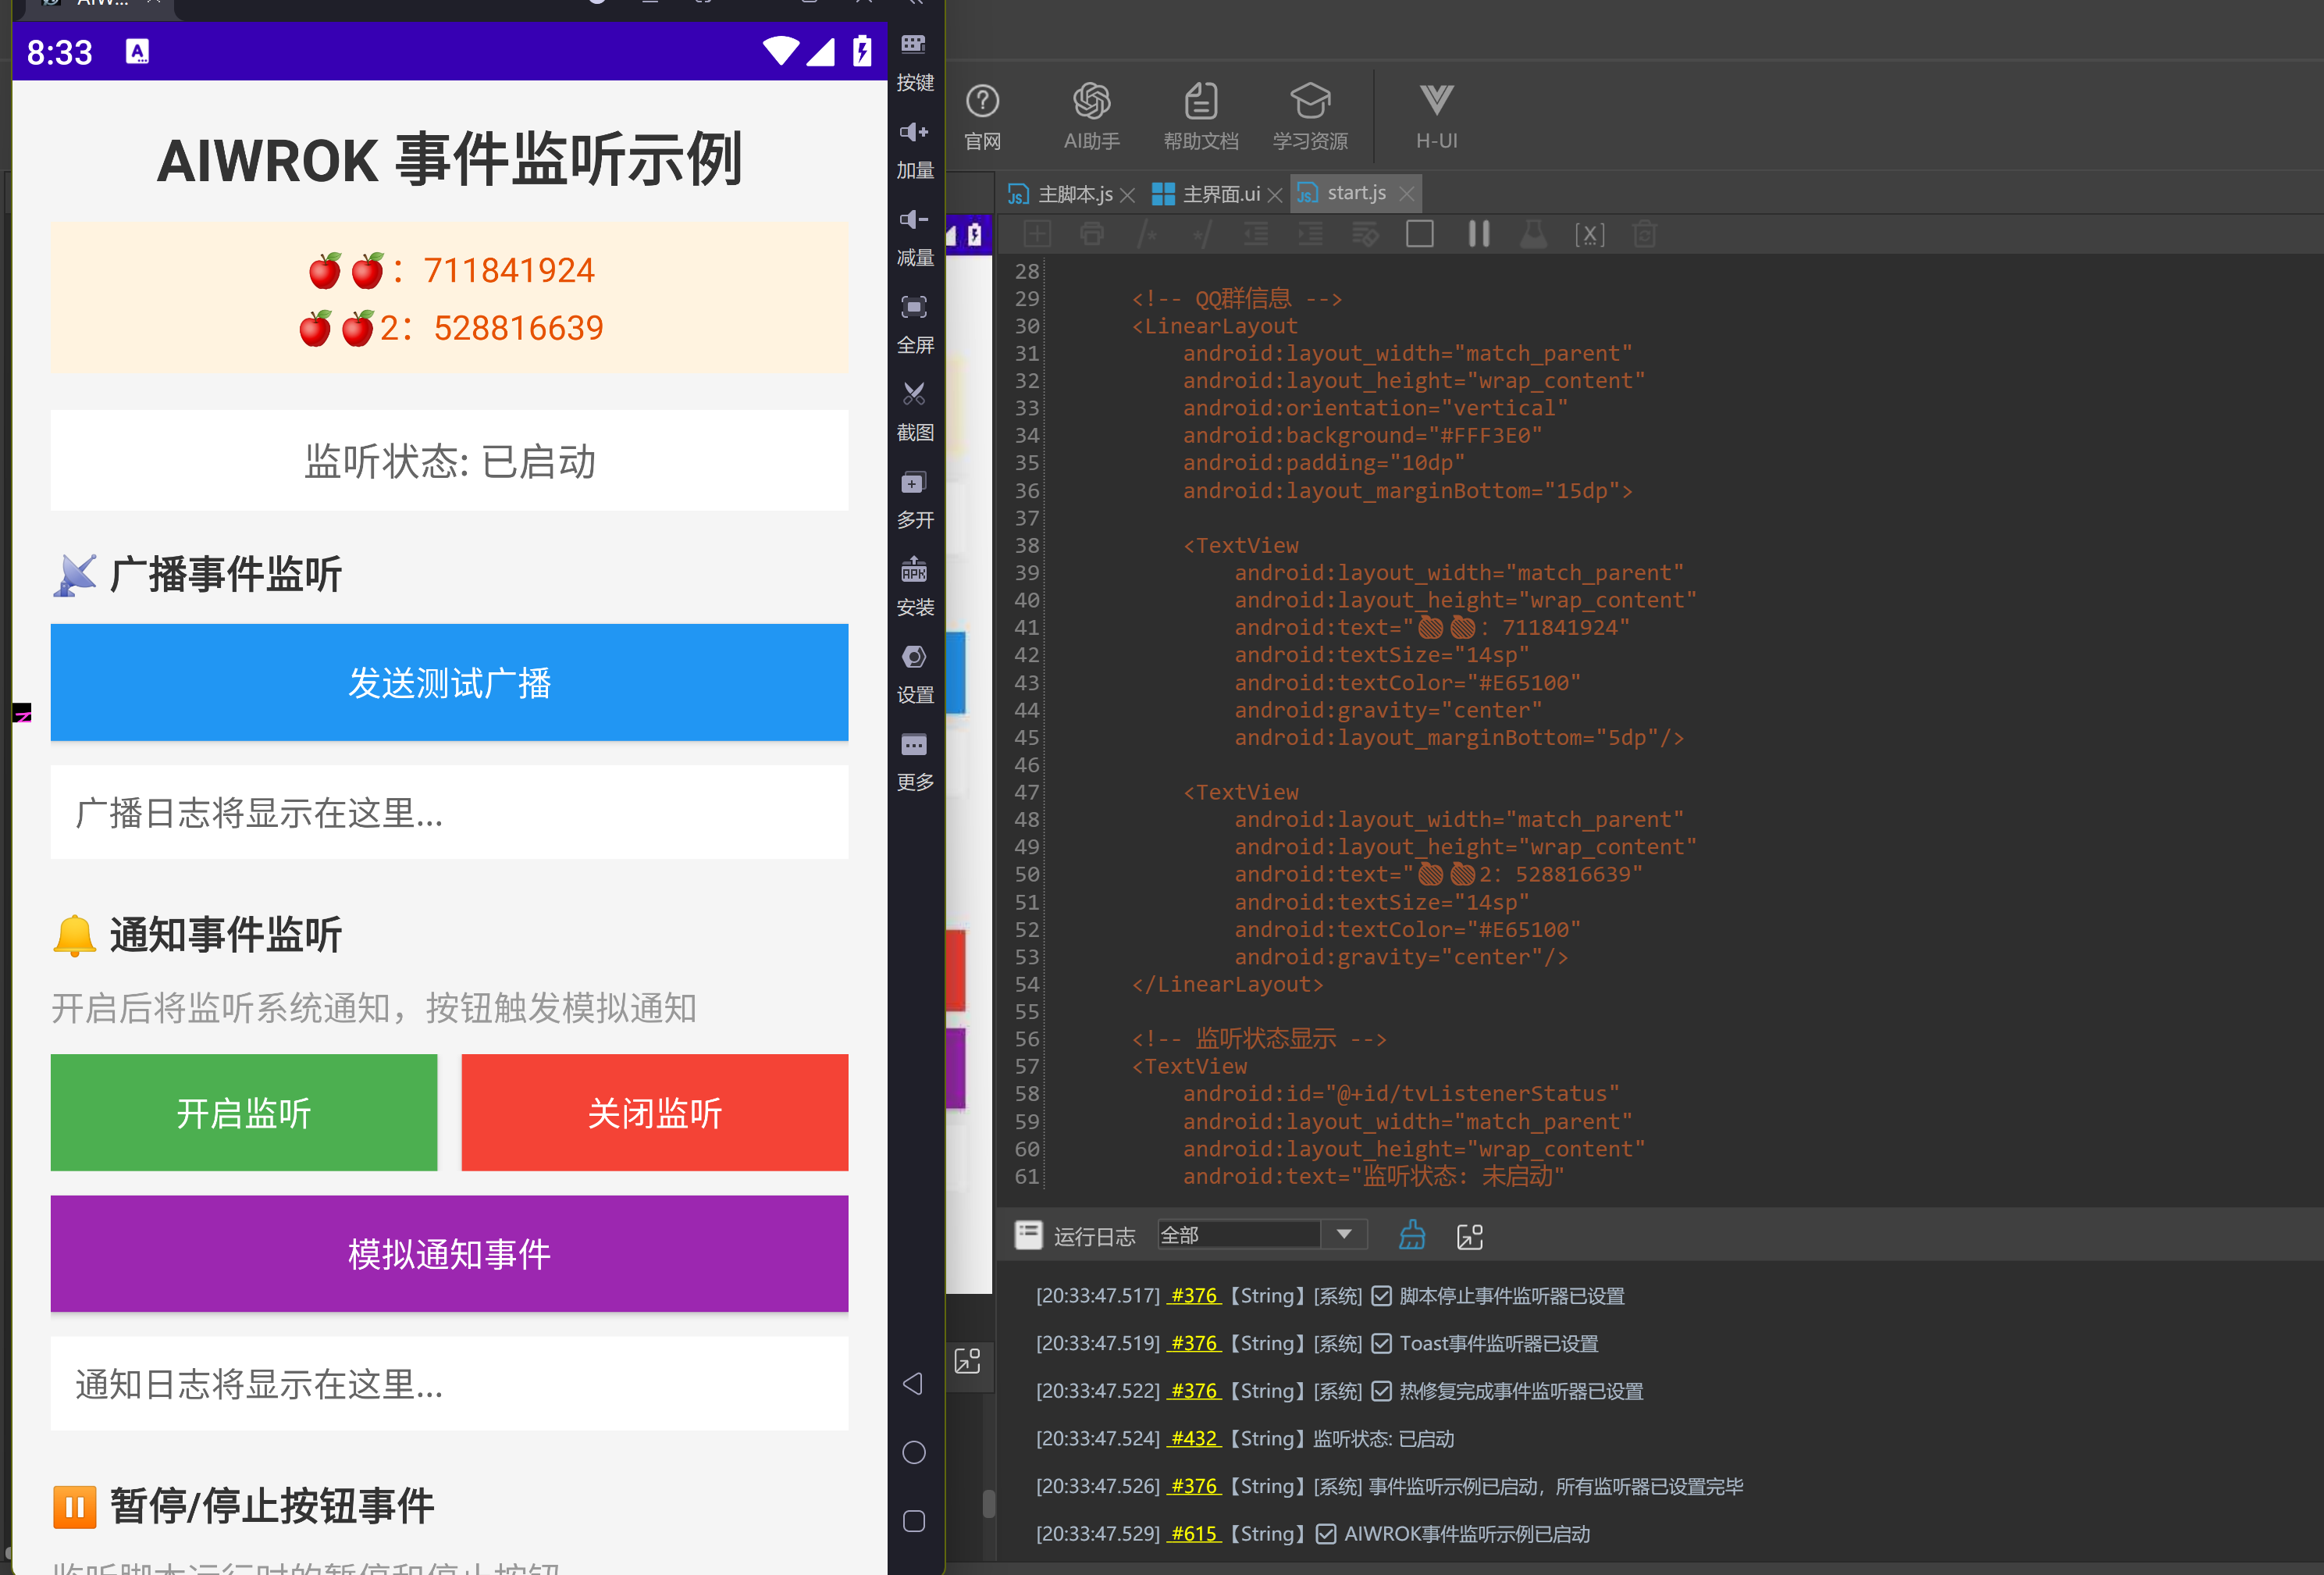Take a 截图 screenshot of the emulator
The height and width of the screenshot is (1575, 2324).
pos(914,412)
